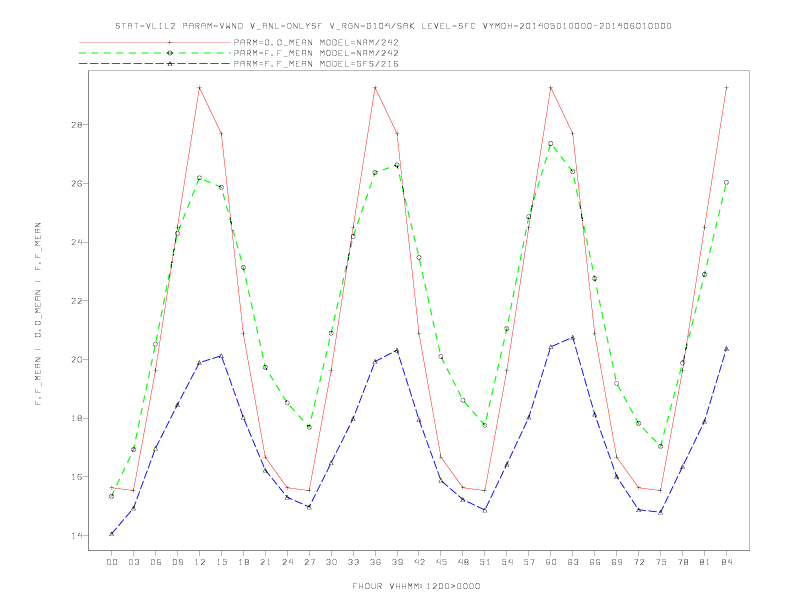Click the blue line's triangle marker at hour 63
The width and height of the screenshot is (792, 612).
pos(573,337)
